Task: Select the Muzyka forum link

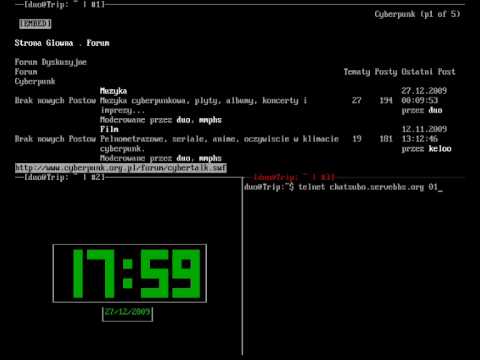Action: (113, 91)
